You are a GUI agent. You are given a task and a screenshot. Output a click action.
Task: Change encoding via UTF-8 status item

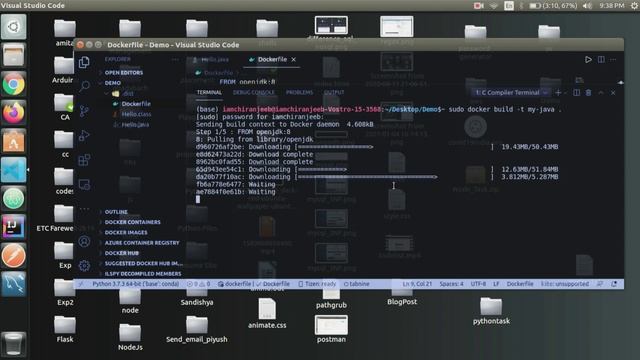click(x=478, y=284)
